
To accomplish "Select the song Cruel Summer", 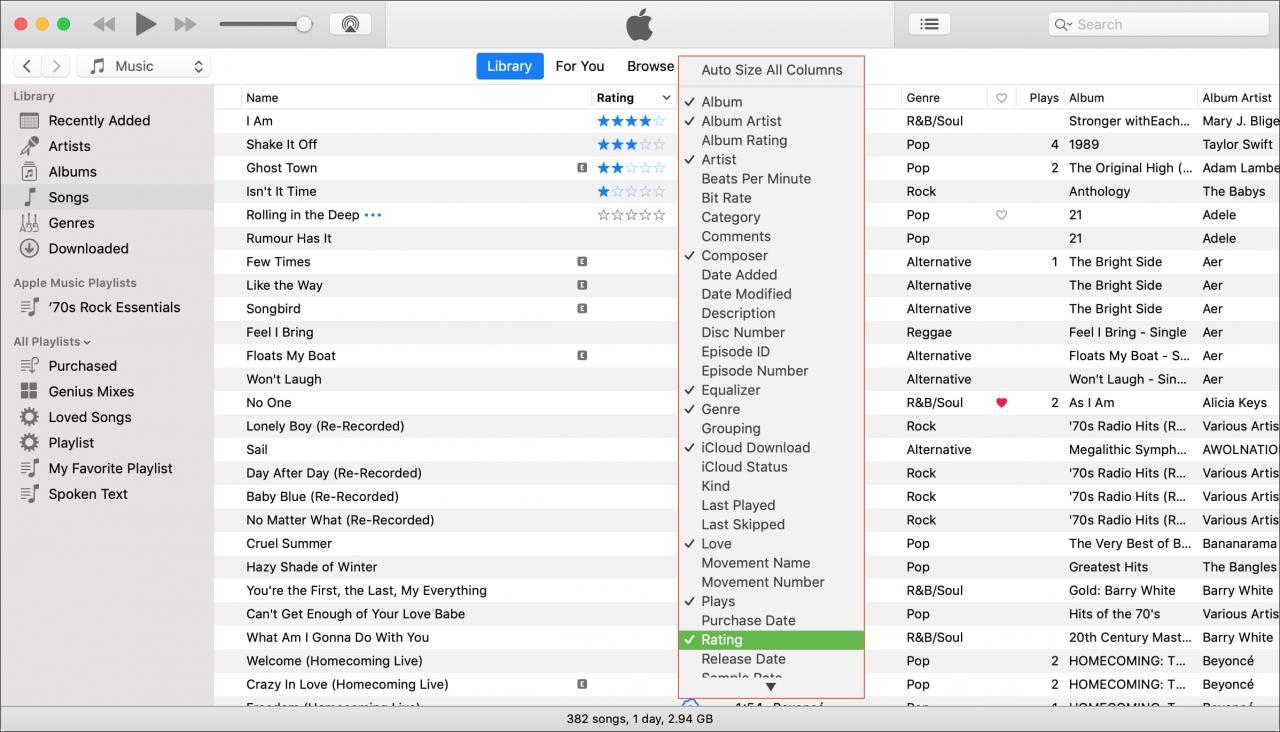I will point(288,543).
